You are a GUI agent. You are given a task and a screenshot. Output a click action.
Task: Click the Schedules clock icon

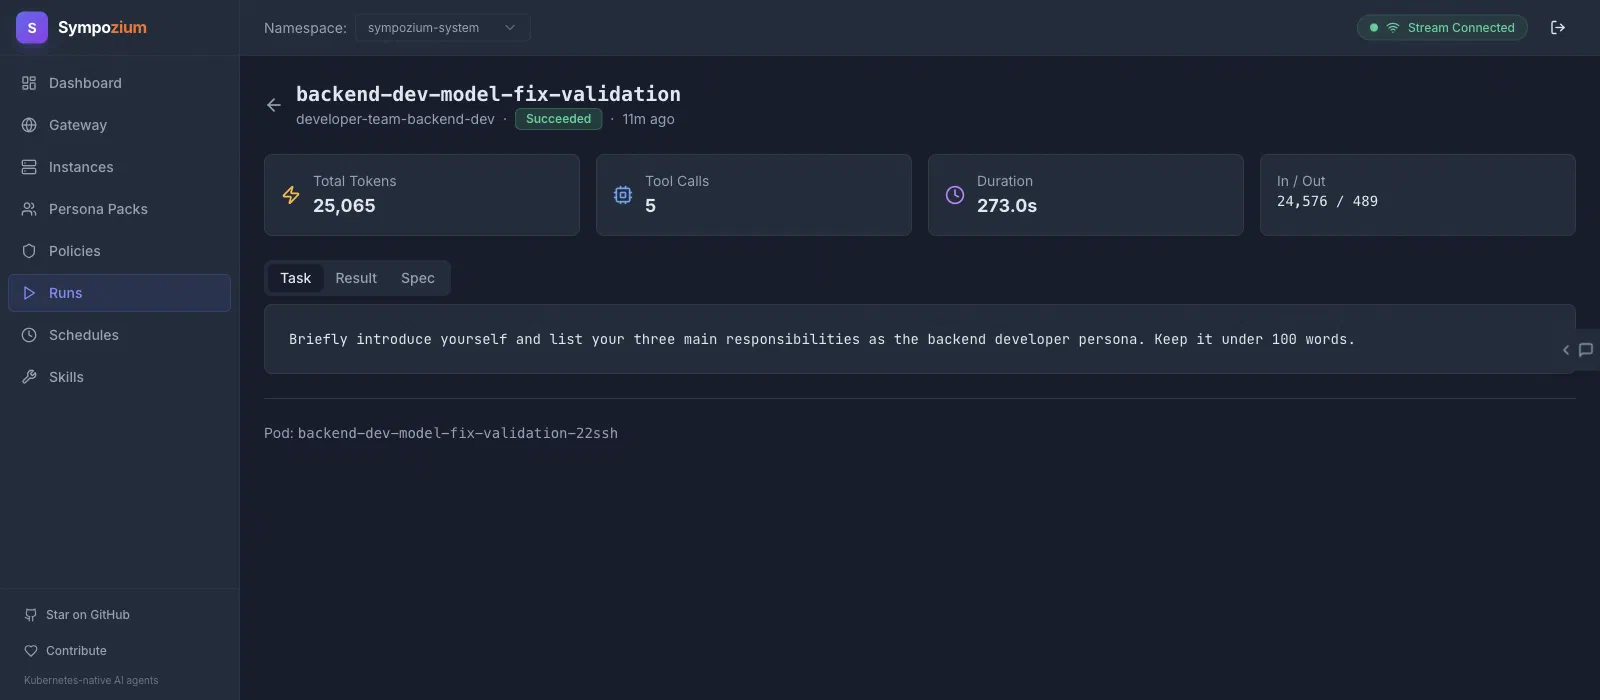point(29,335)
